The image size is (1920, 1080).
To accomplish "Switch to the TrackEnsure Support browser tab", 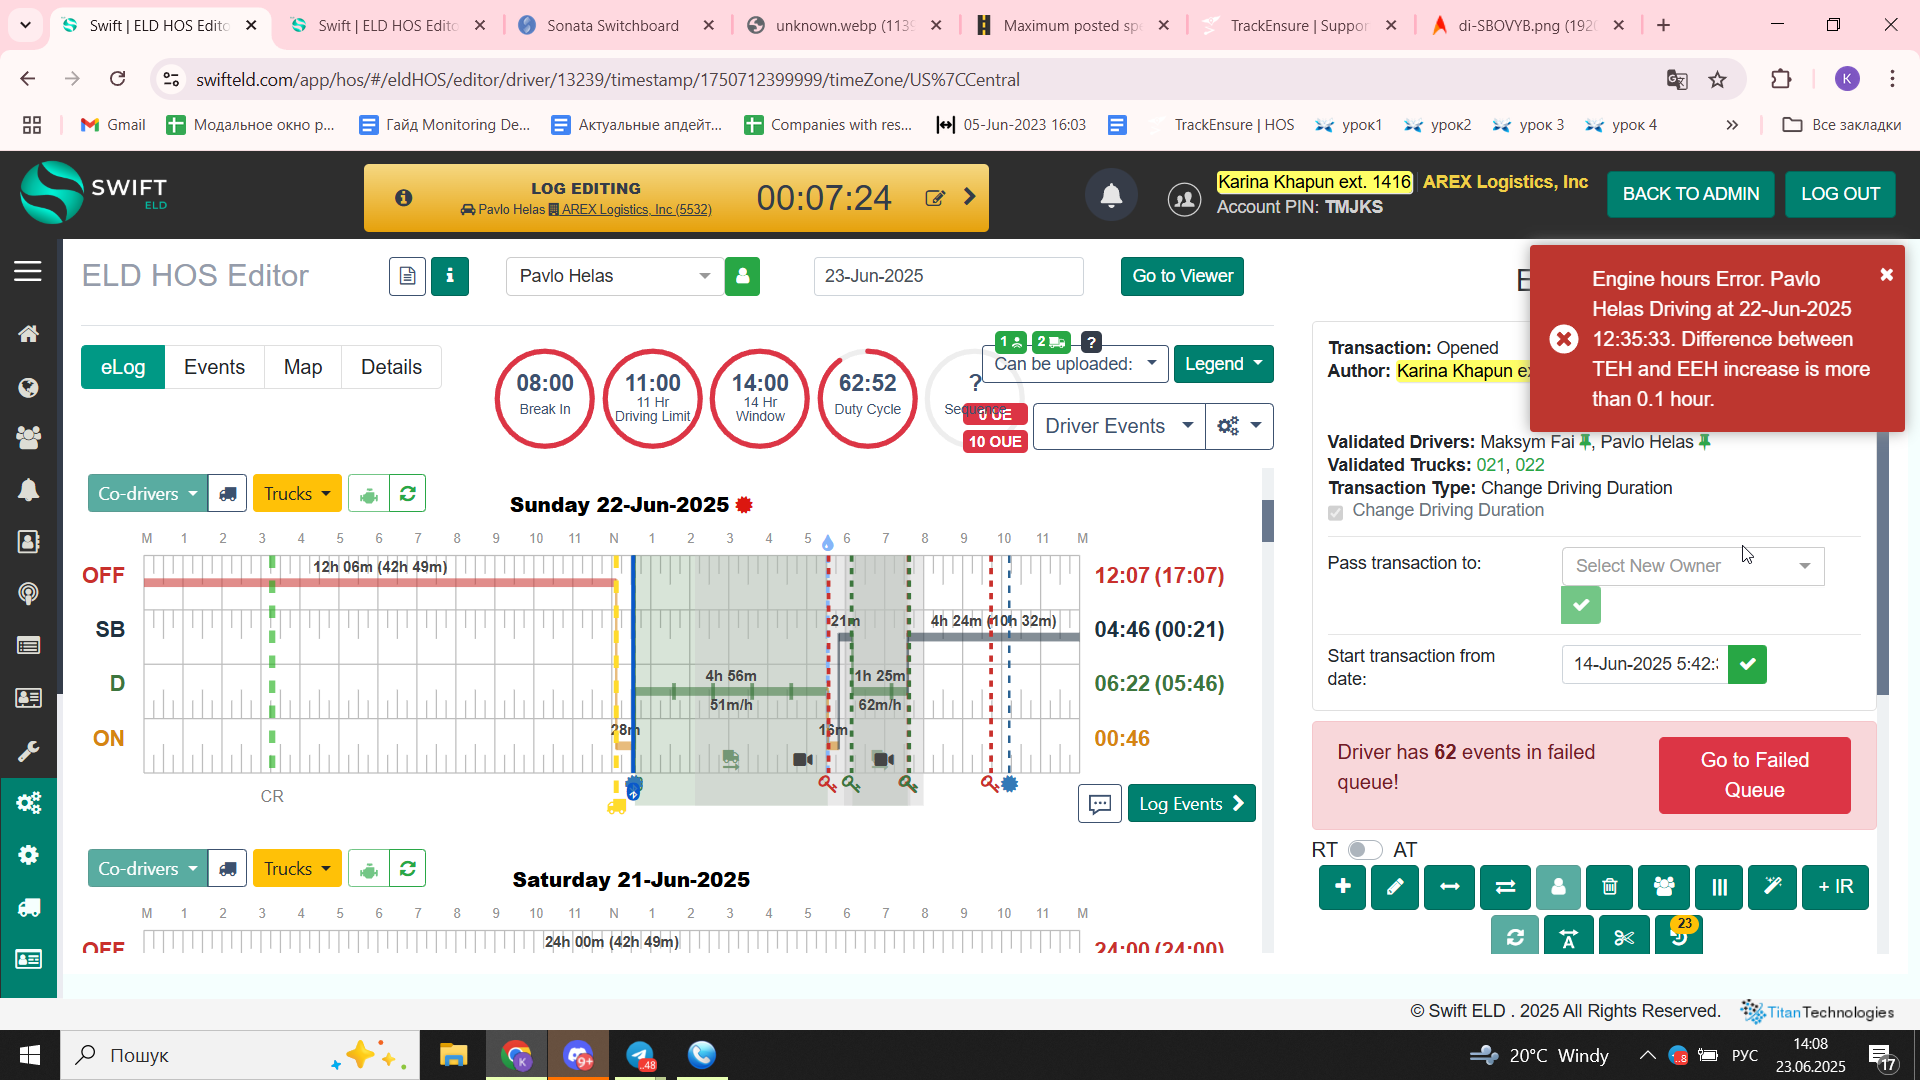I will [1299, 25].
